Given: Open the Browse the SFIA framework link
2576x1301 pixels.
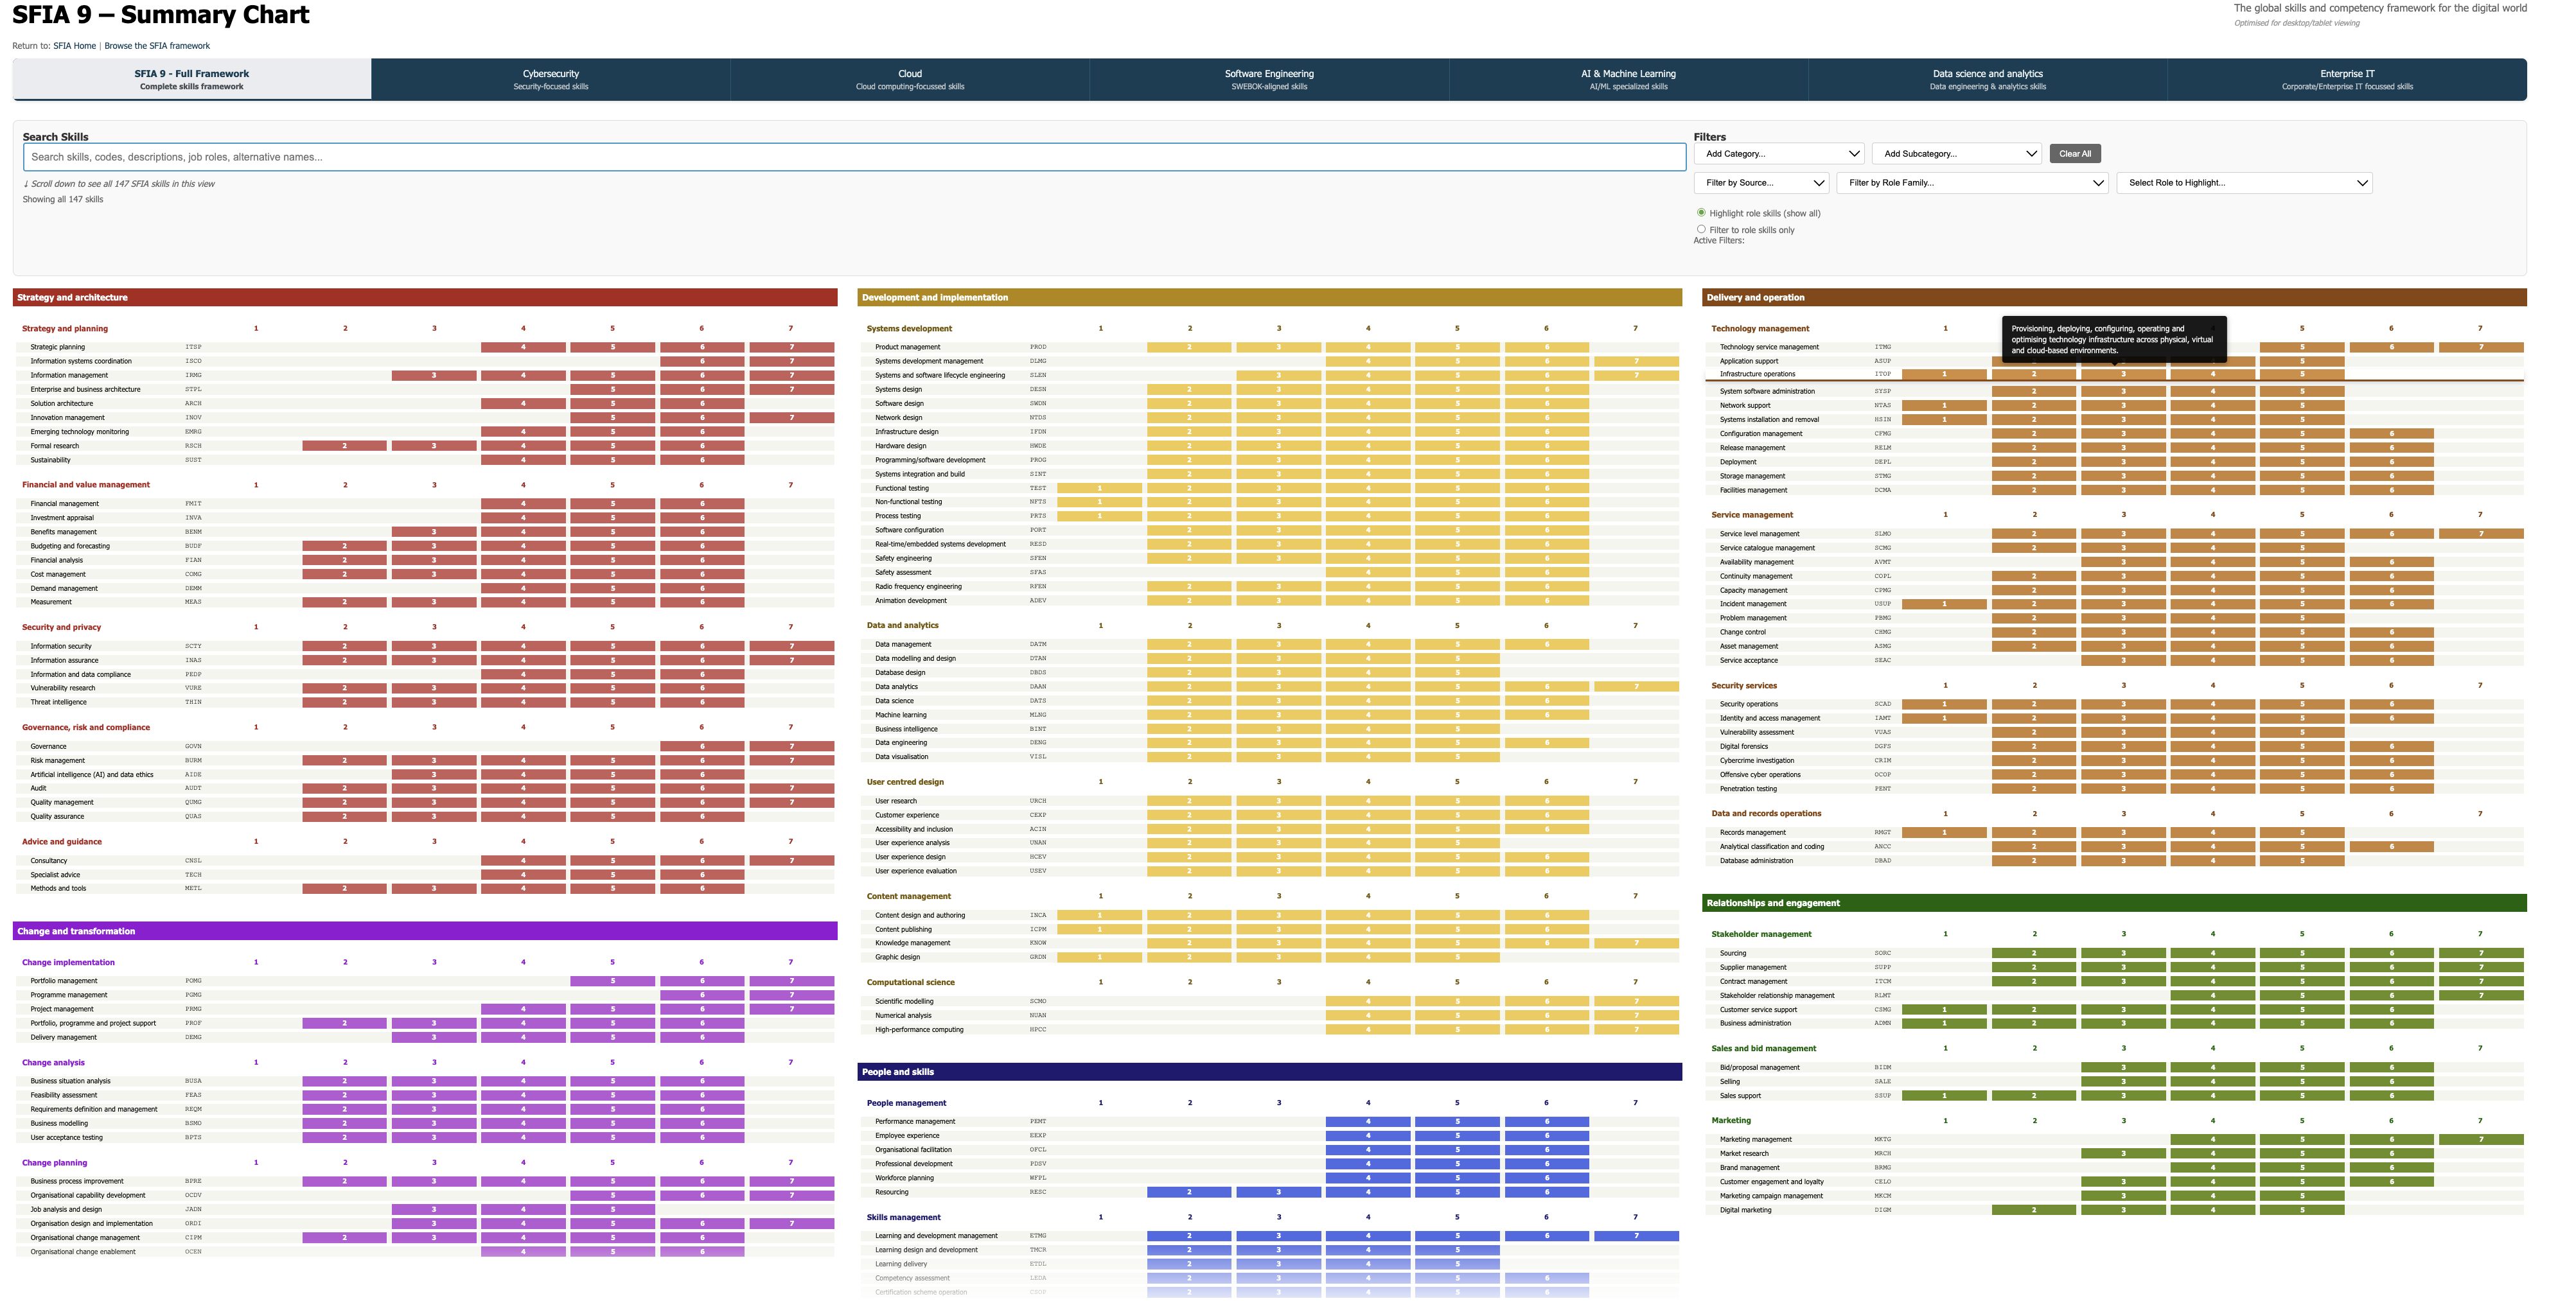Looking at the screenshot, I should pos(157,46).
